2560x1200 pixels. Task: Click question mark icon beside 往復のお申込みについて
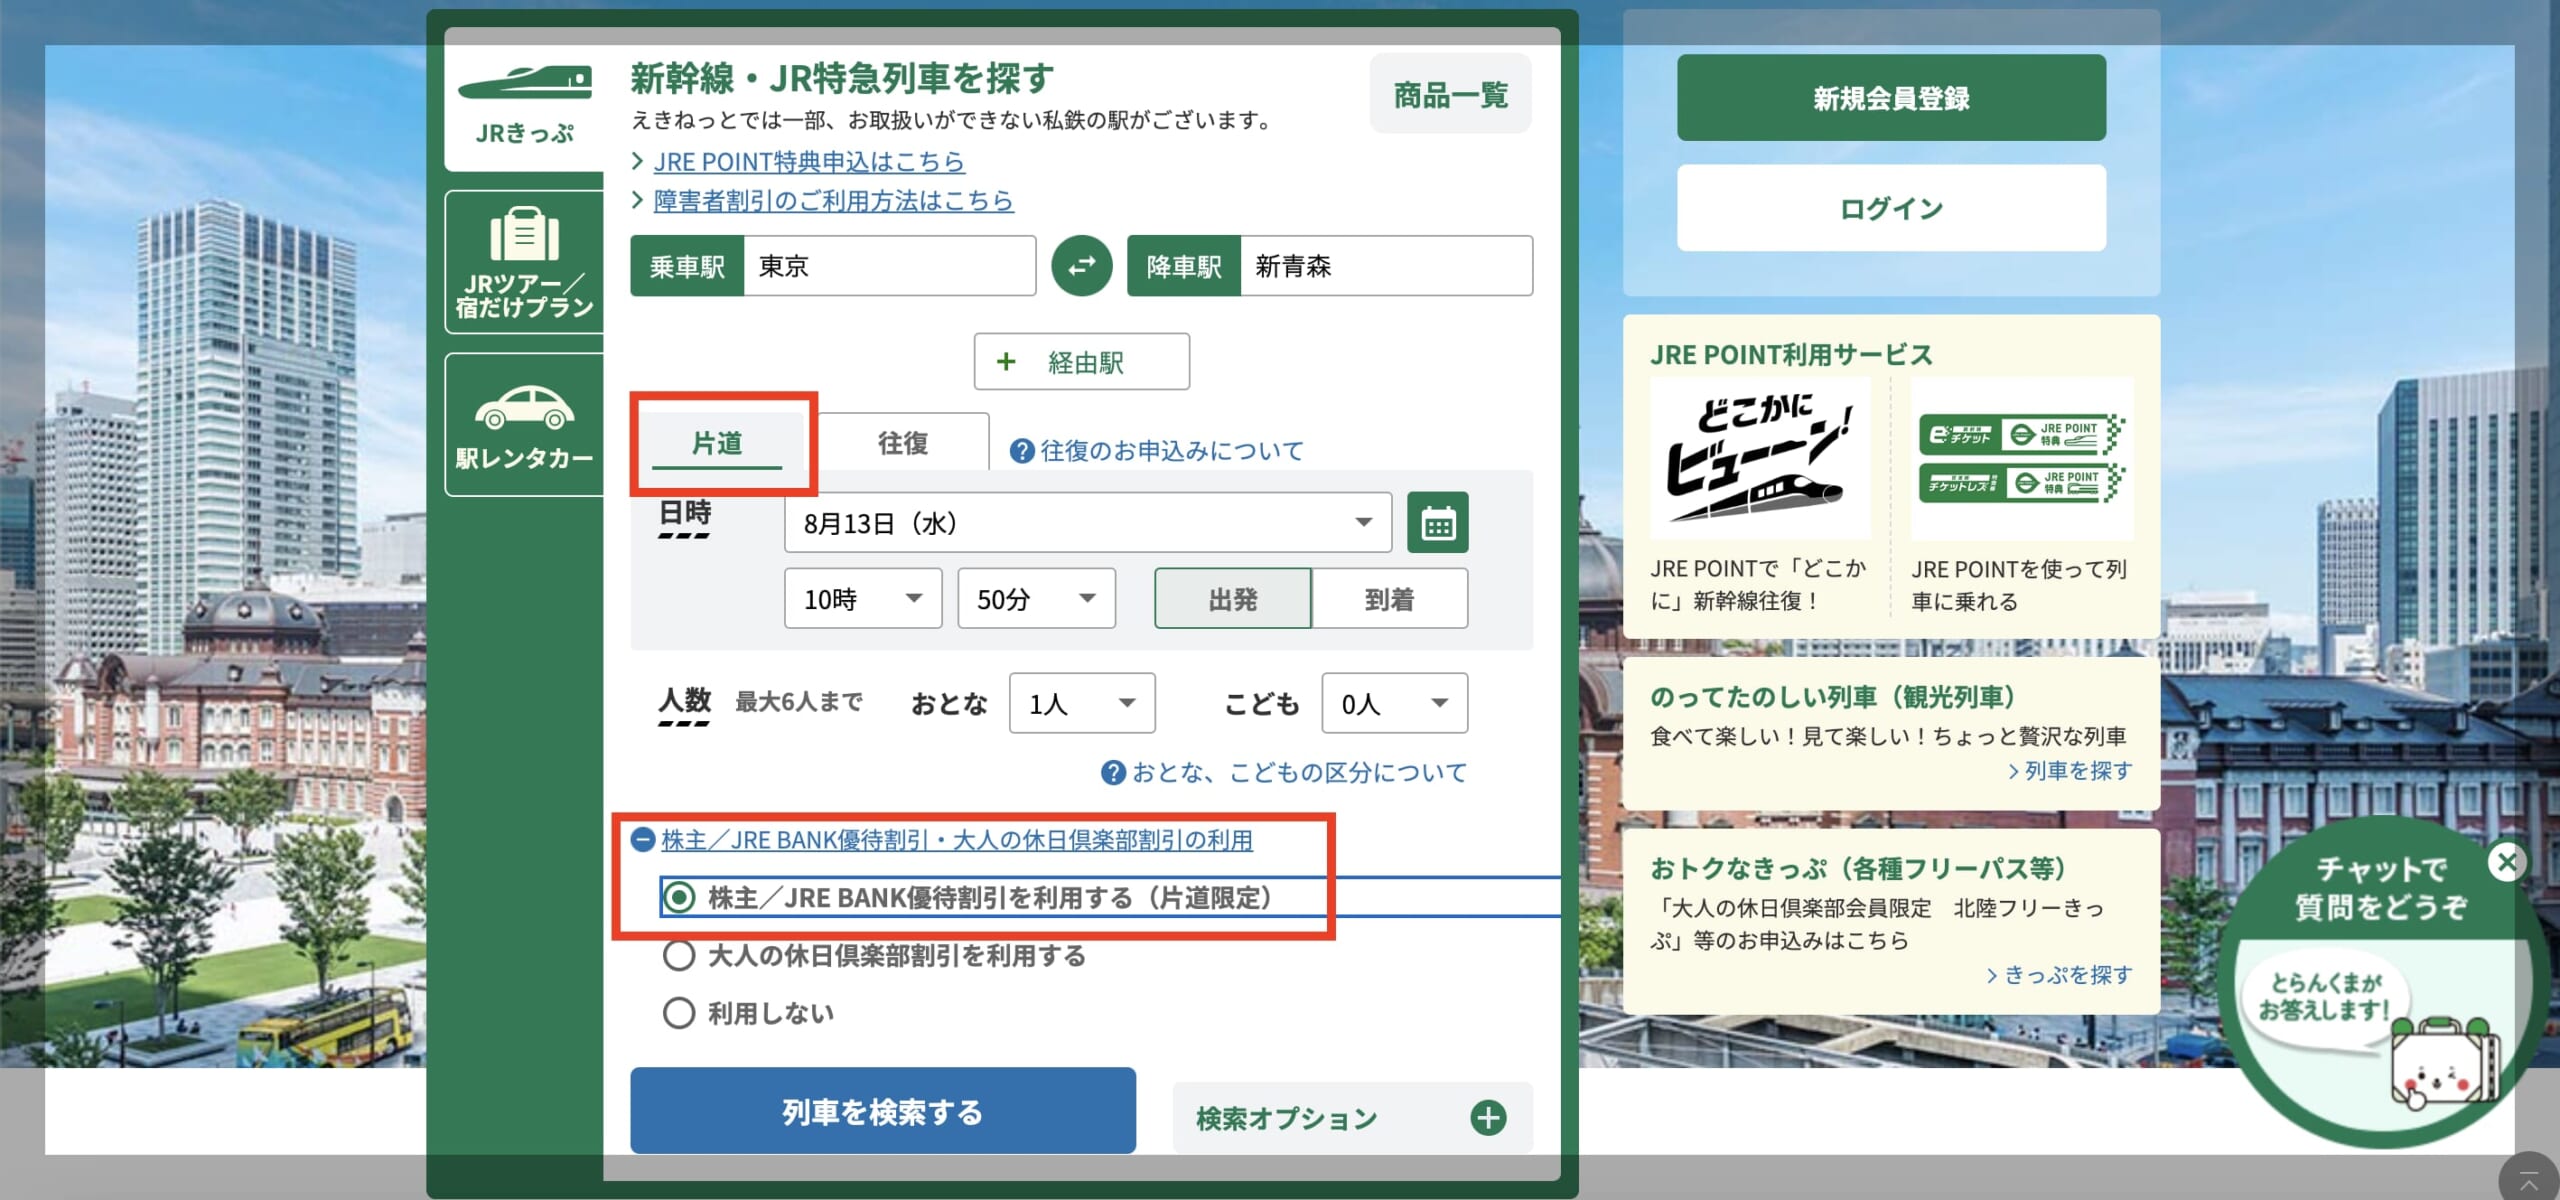[x=1021, y=451]
